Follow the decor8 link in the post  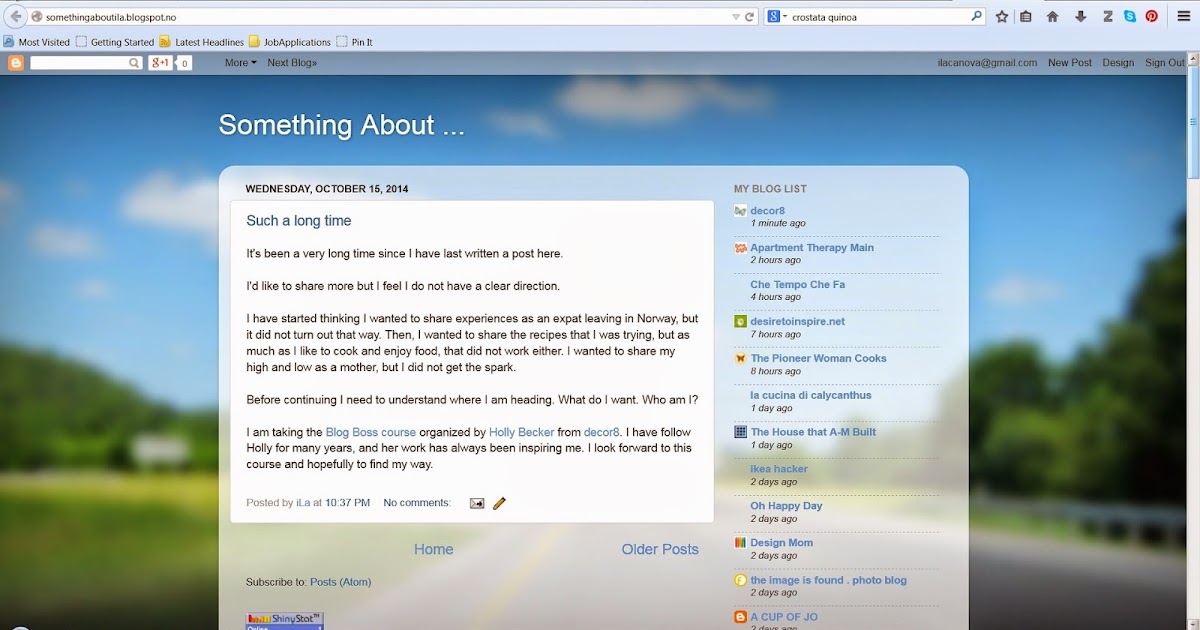tap(602, 433)
